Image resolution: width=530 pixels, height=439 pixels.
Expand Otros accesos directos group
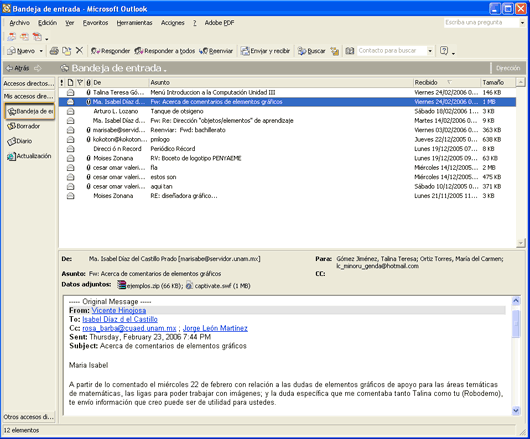pyautogui.click(x=29, y=417)
